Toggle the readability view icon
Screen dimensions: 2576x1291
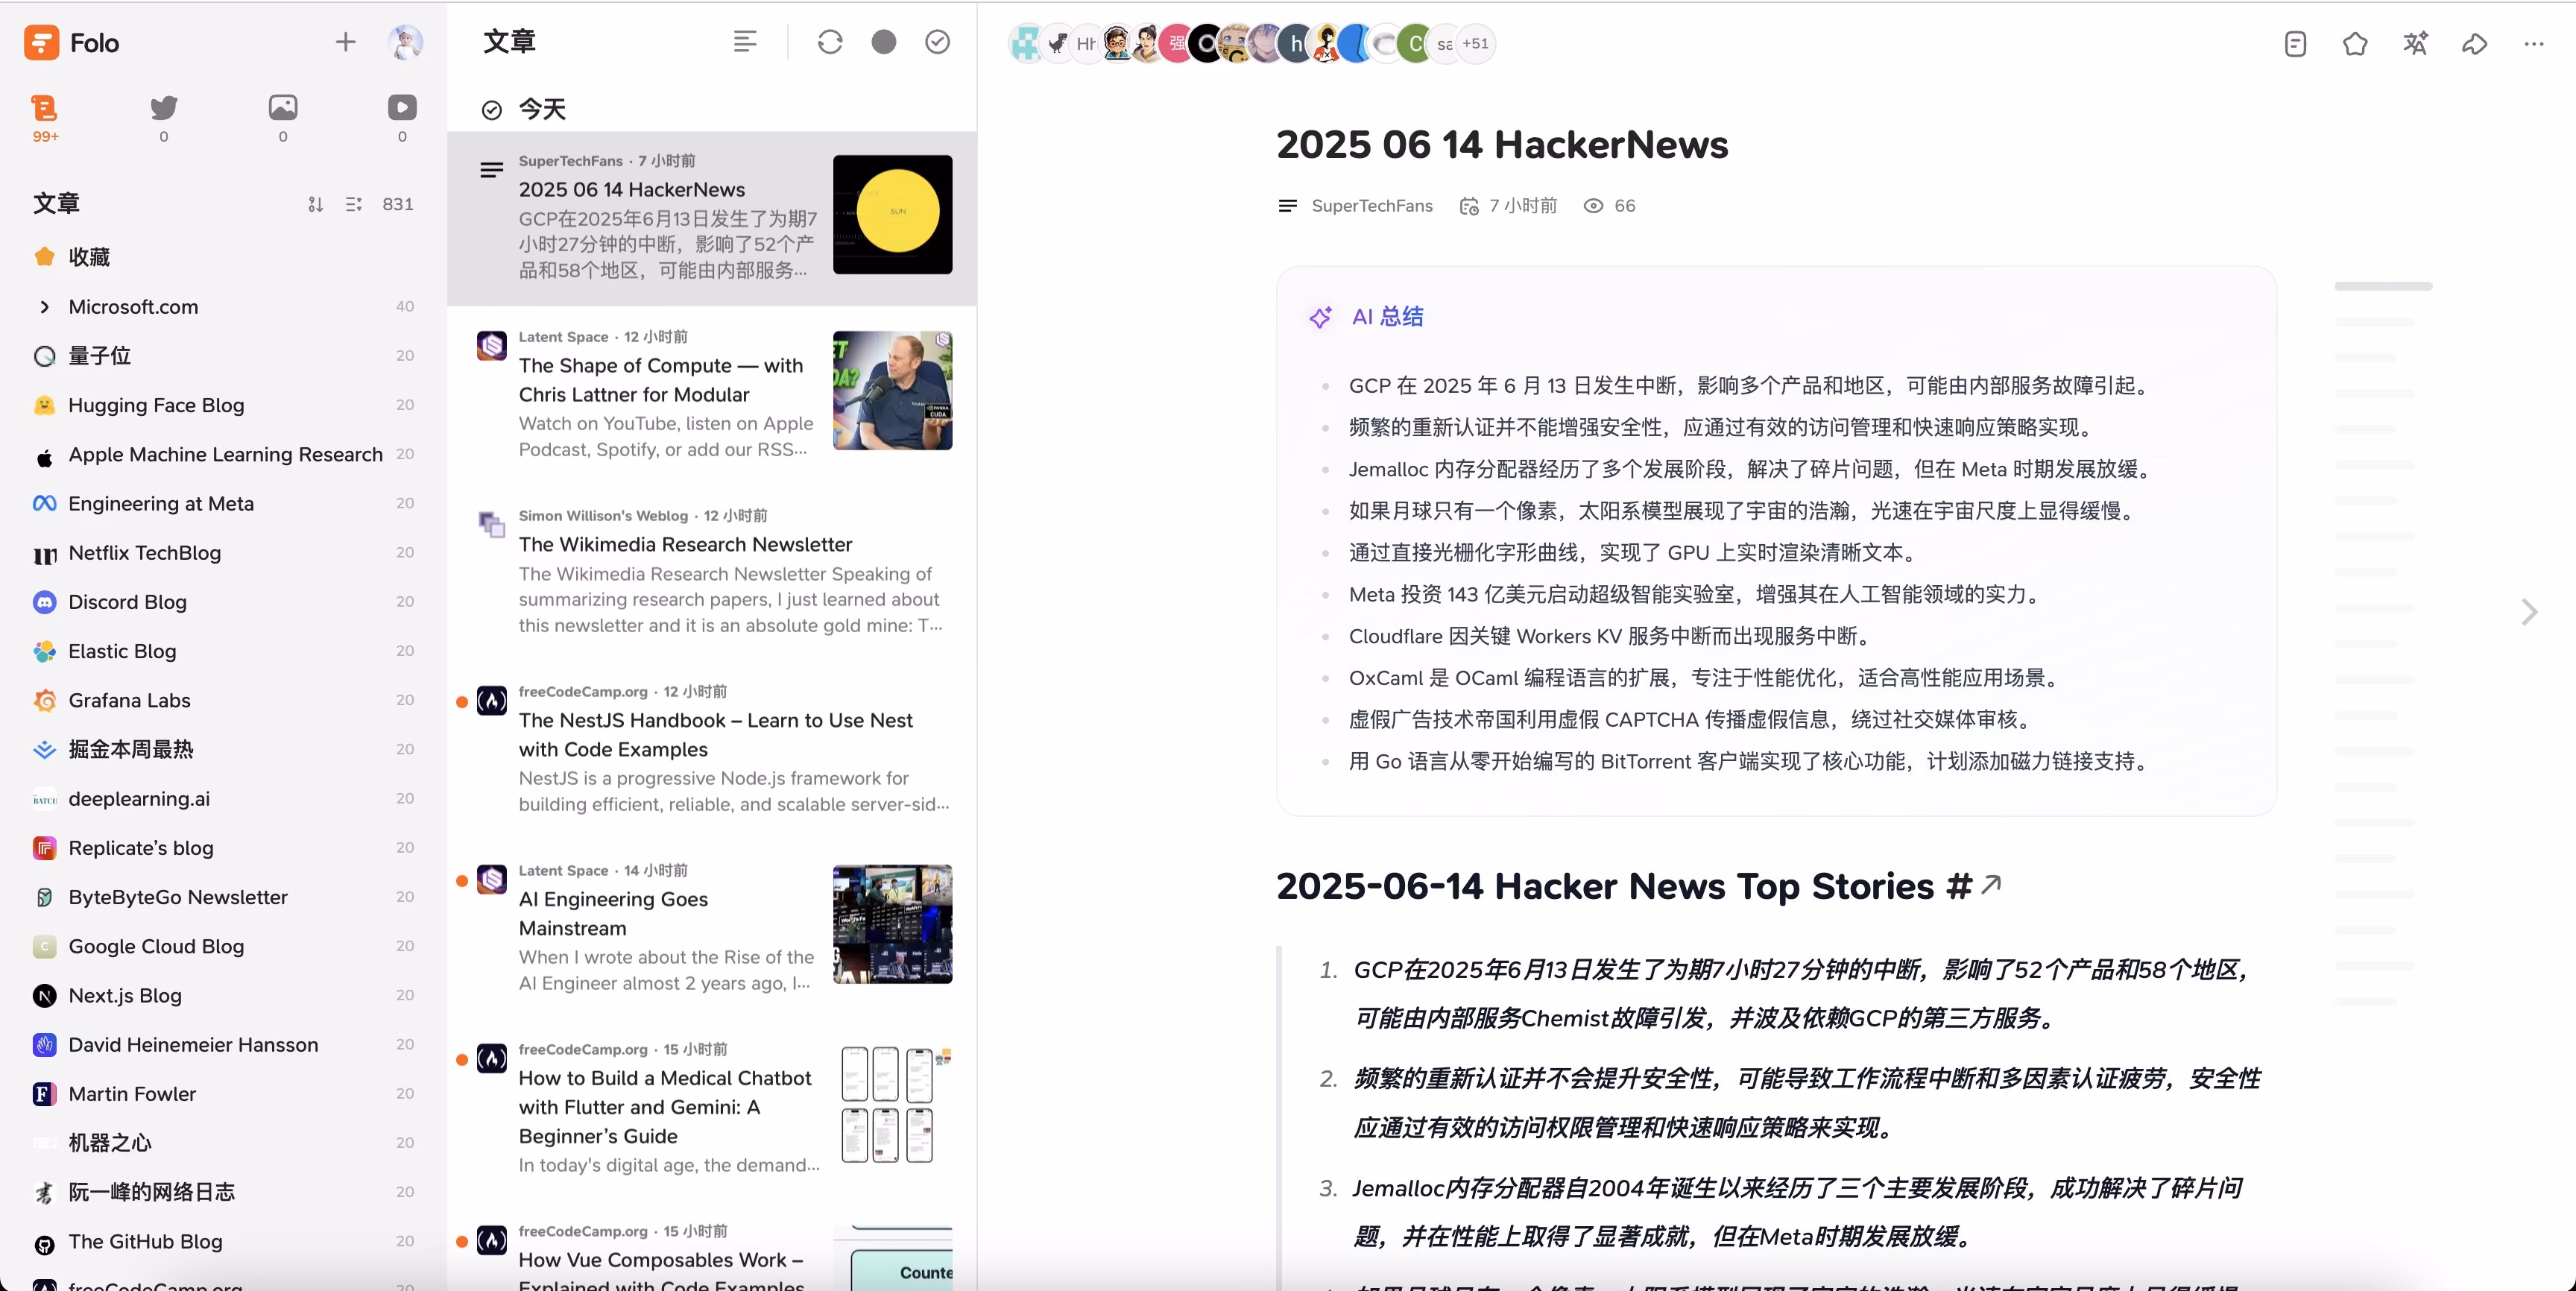coord(2295,44)
